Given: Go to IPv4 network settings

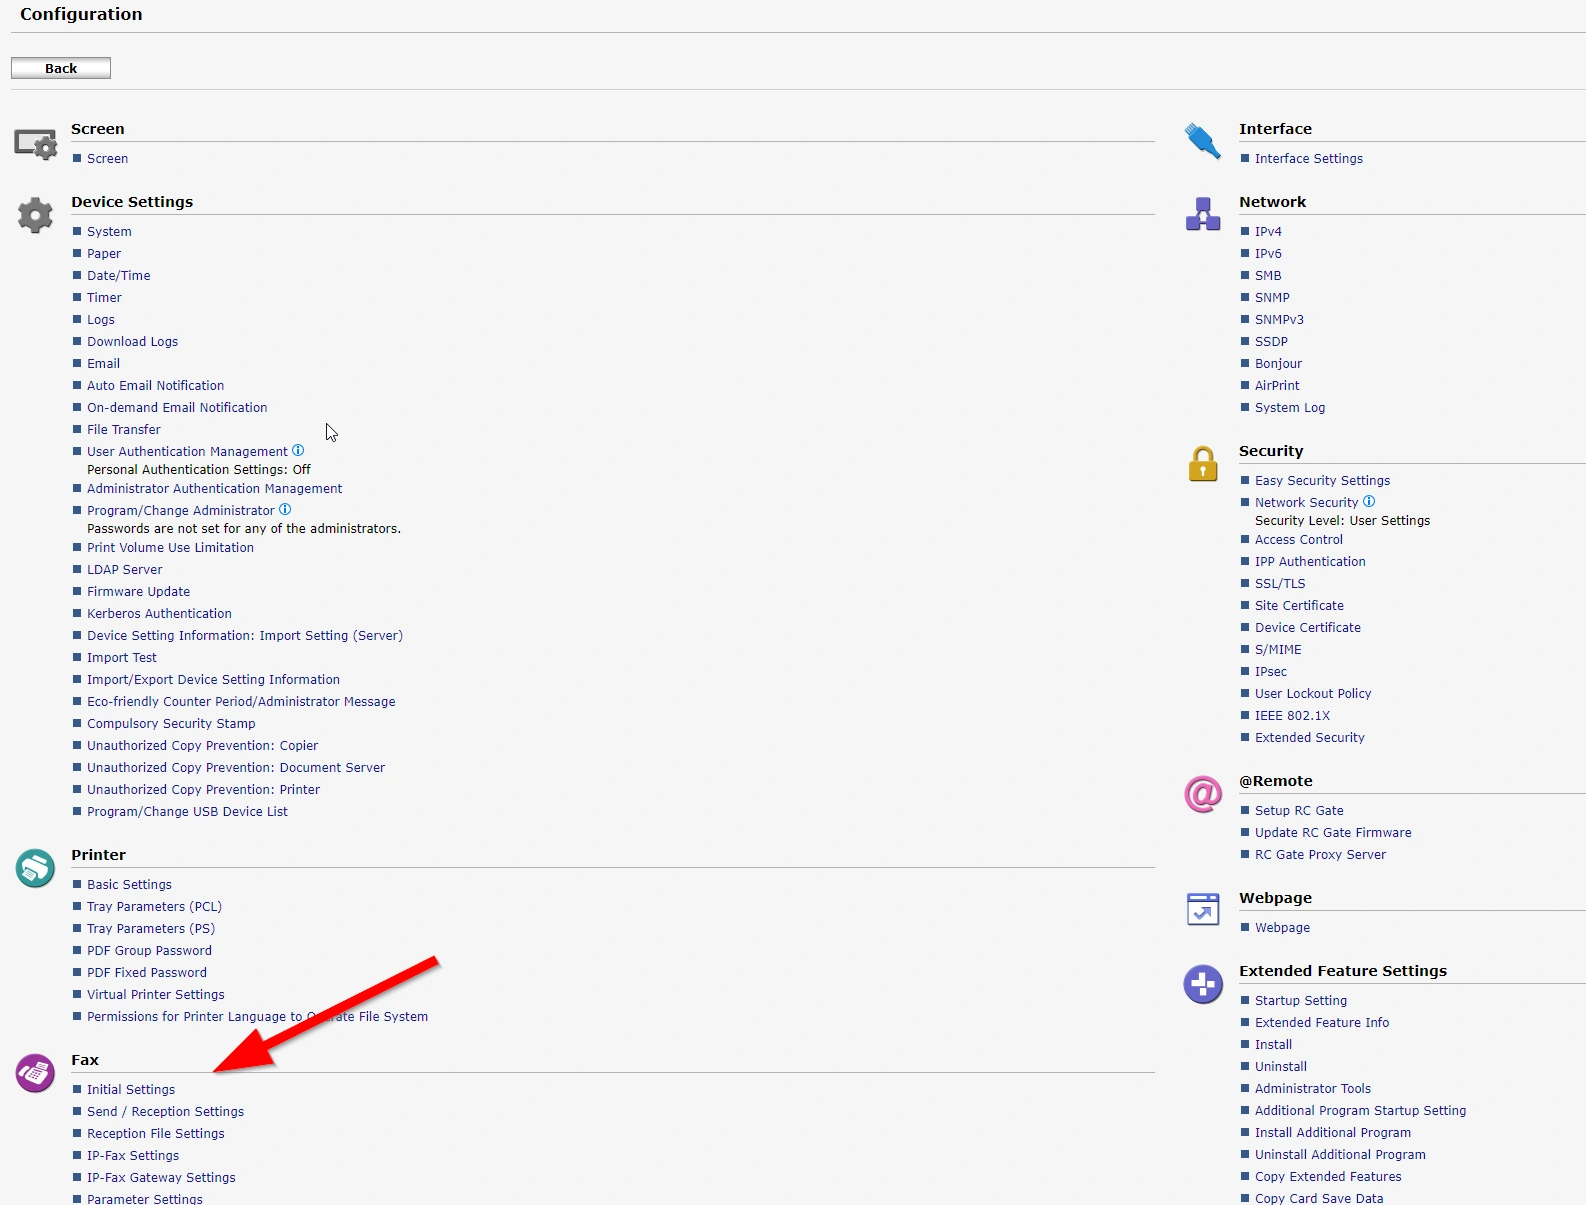Looking at the screenshot, I should tap(1268, 232).
